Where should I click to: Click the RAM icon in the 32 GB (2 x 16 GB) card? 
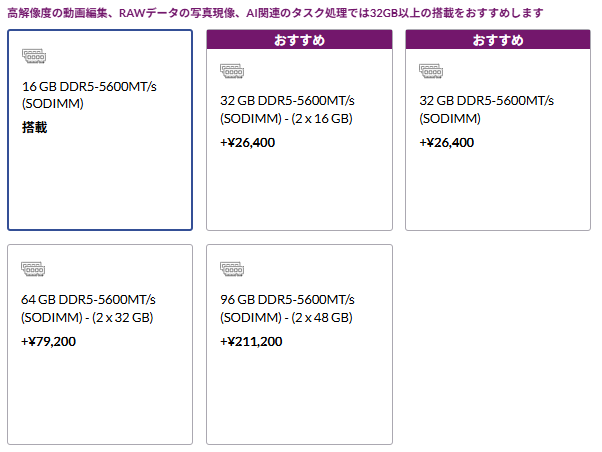click(232, 72)
